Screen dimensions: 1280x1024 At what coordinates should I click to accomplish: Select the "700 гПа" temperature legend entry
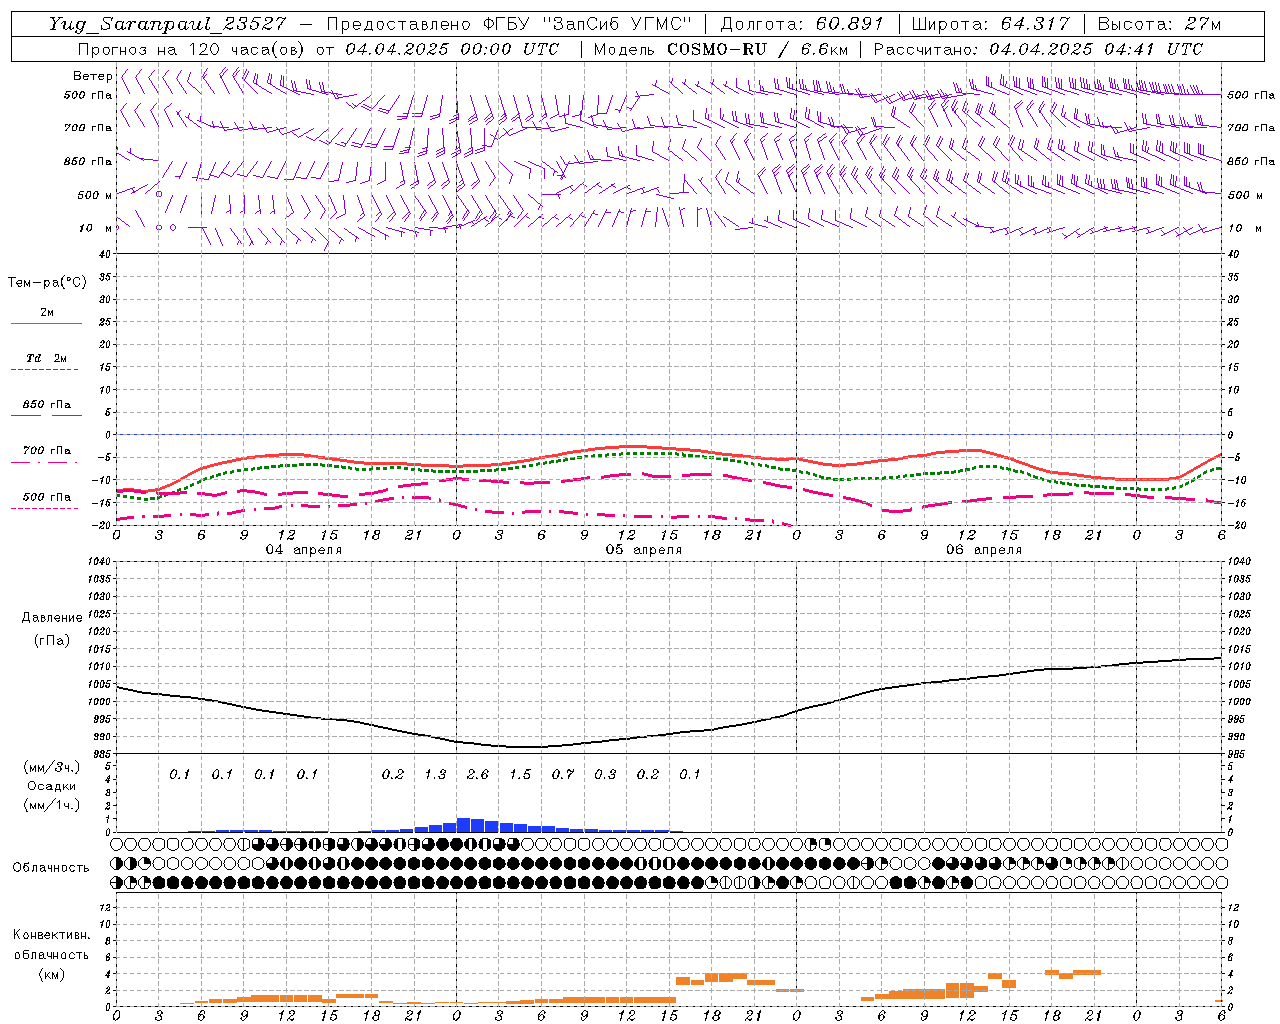(47, 451)
